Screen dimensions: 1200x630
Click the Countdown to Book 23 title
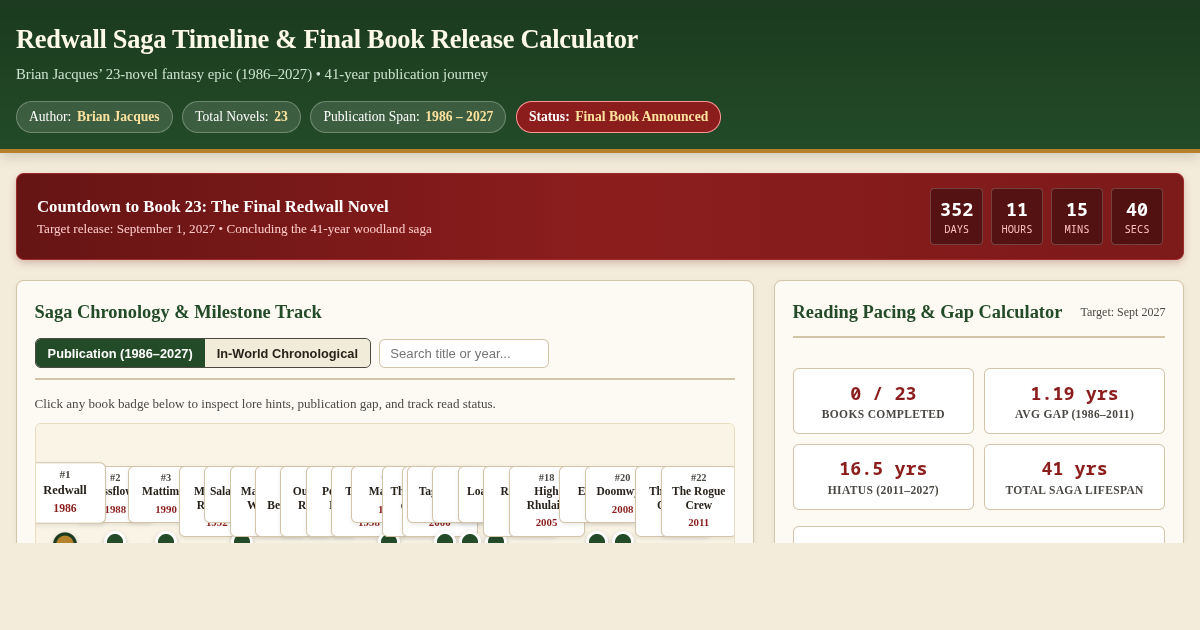(x=213, y=207)
